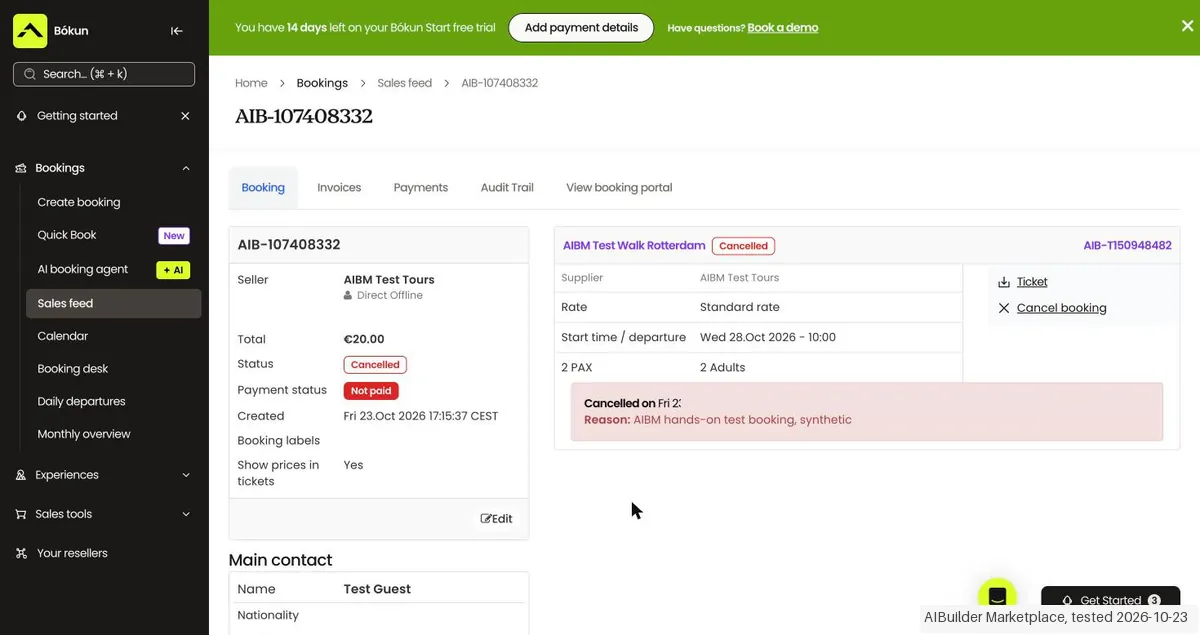Open Booking desk in sidebar

pyautogui.click(x=73, y=369)
